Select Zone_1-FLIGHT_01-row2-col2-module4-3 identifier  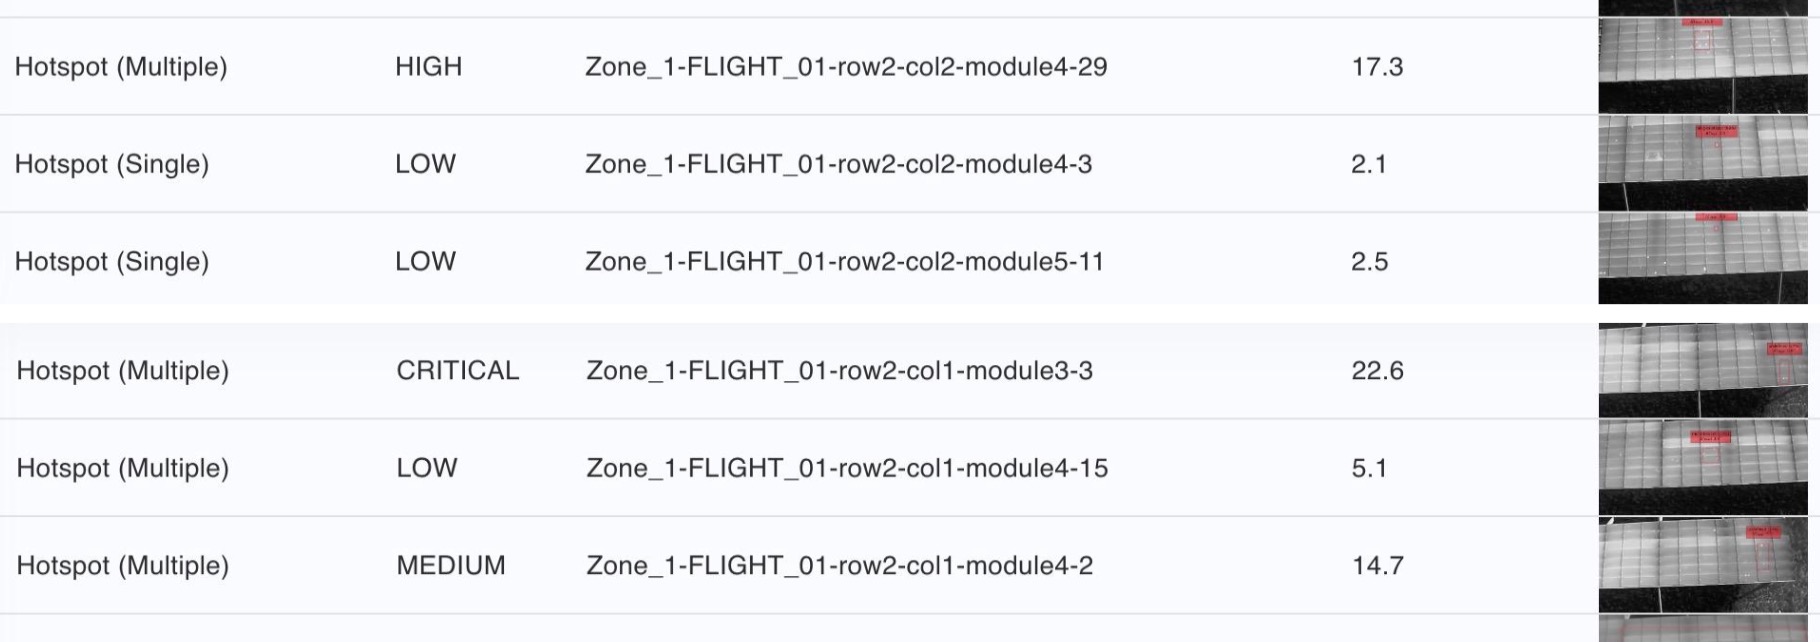pyautogui.click(x=838, y=164)
